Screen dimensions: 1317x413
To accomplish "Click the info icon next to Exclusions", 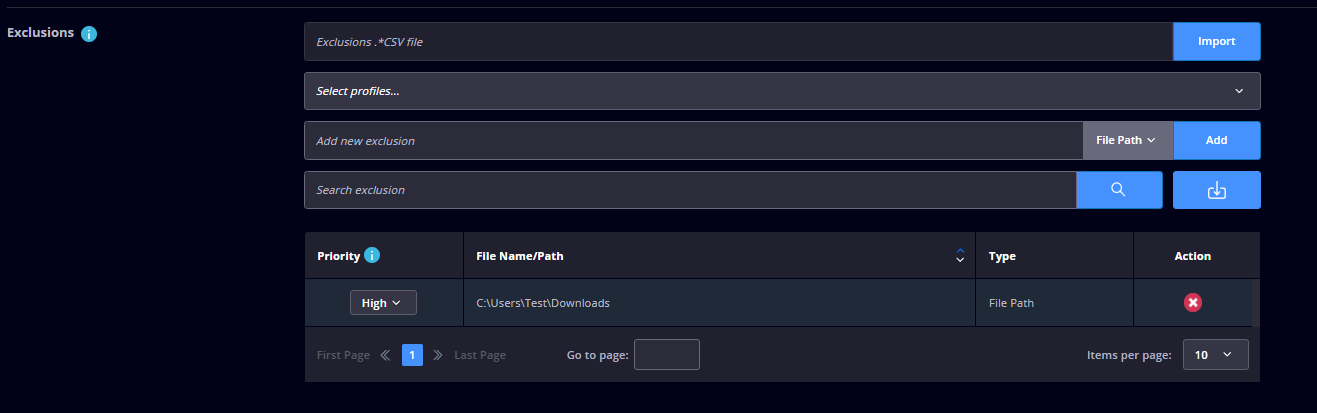I will [x=89, y=34].
